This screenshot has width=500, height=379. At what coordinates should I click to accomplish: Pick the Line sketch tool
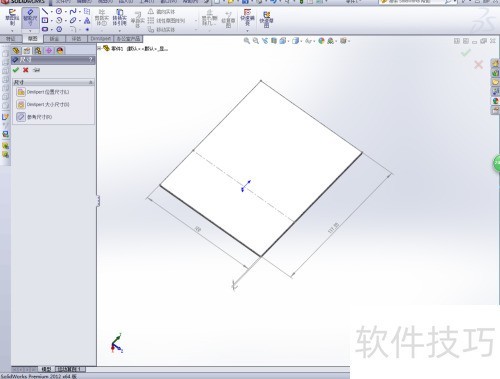click(45, 11)
